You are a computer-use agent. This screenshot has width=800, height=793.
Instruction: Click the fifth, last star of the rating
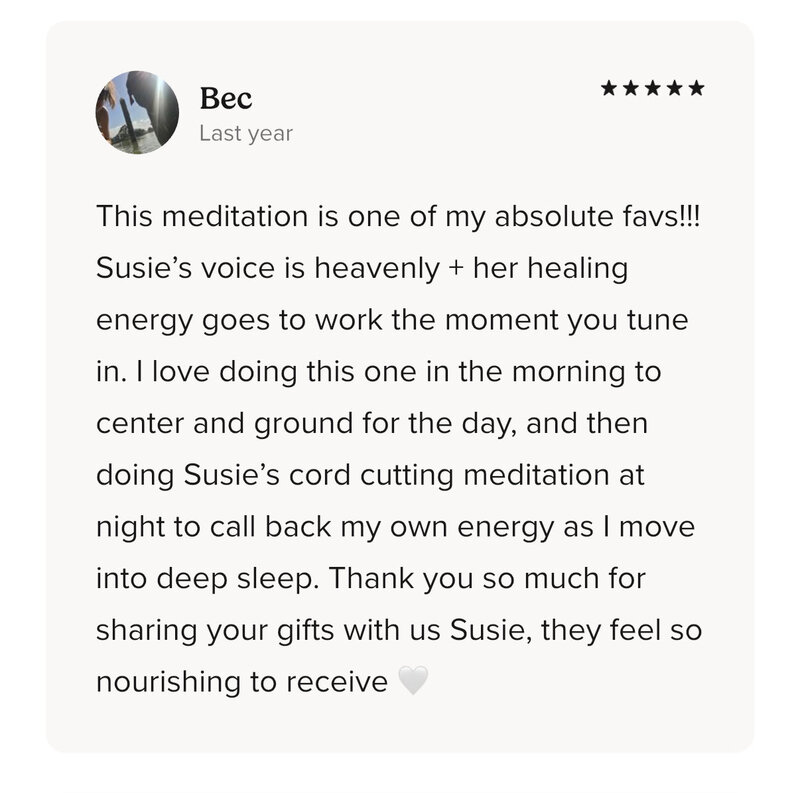click(x=696, y=88)
